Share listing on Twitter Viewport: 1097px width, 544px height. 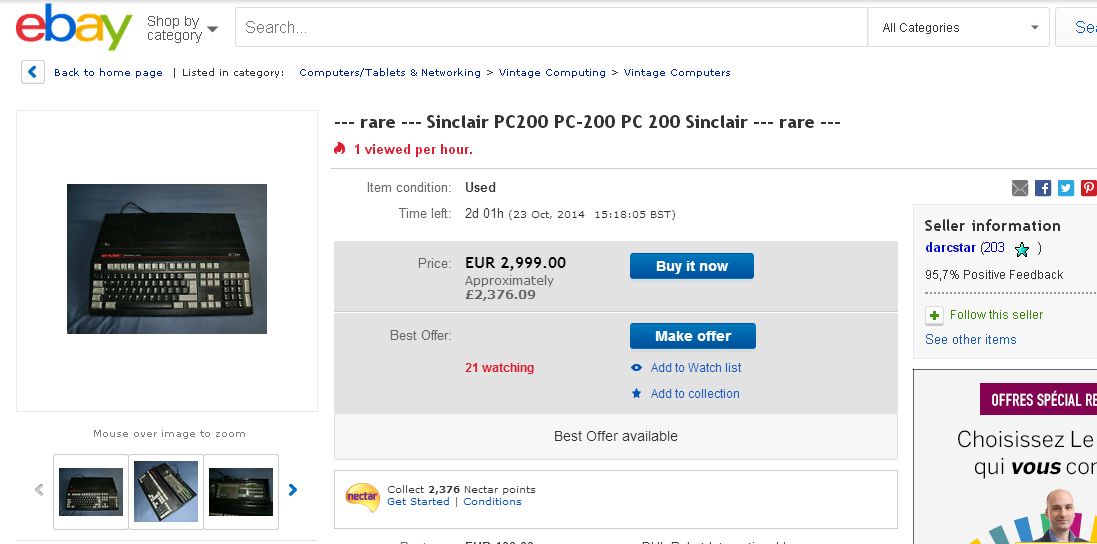click(1066, 188)
